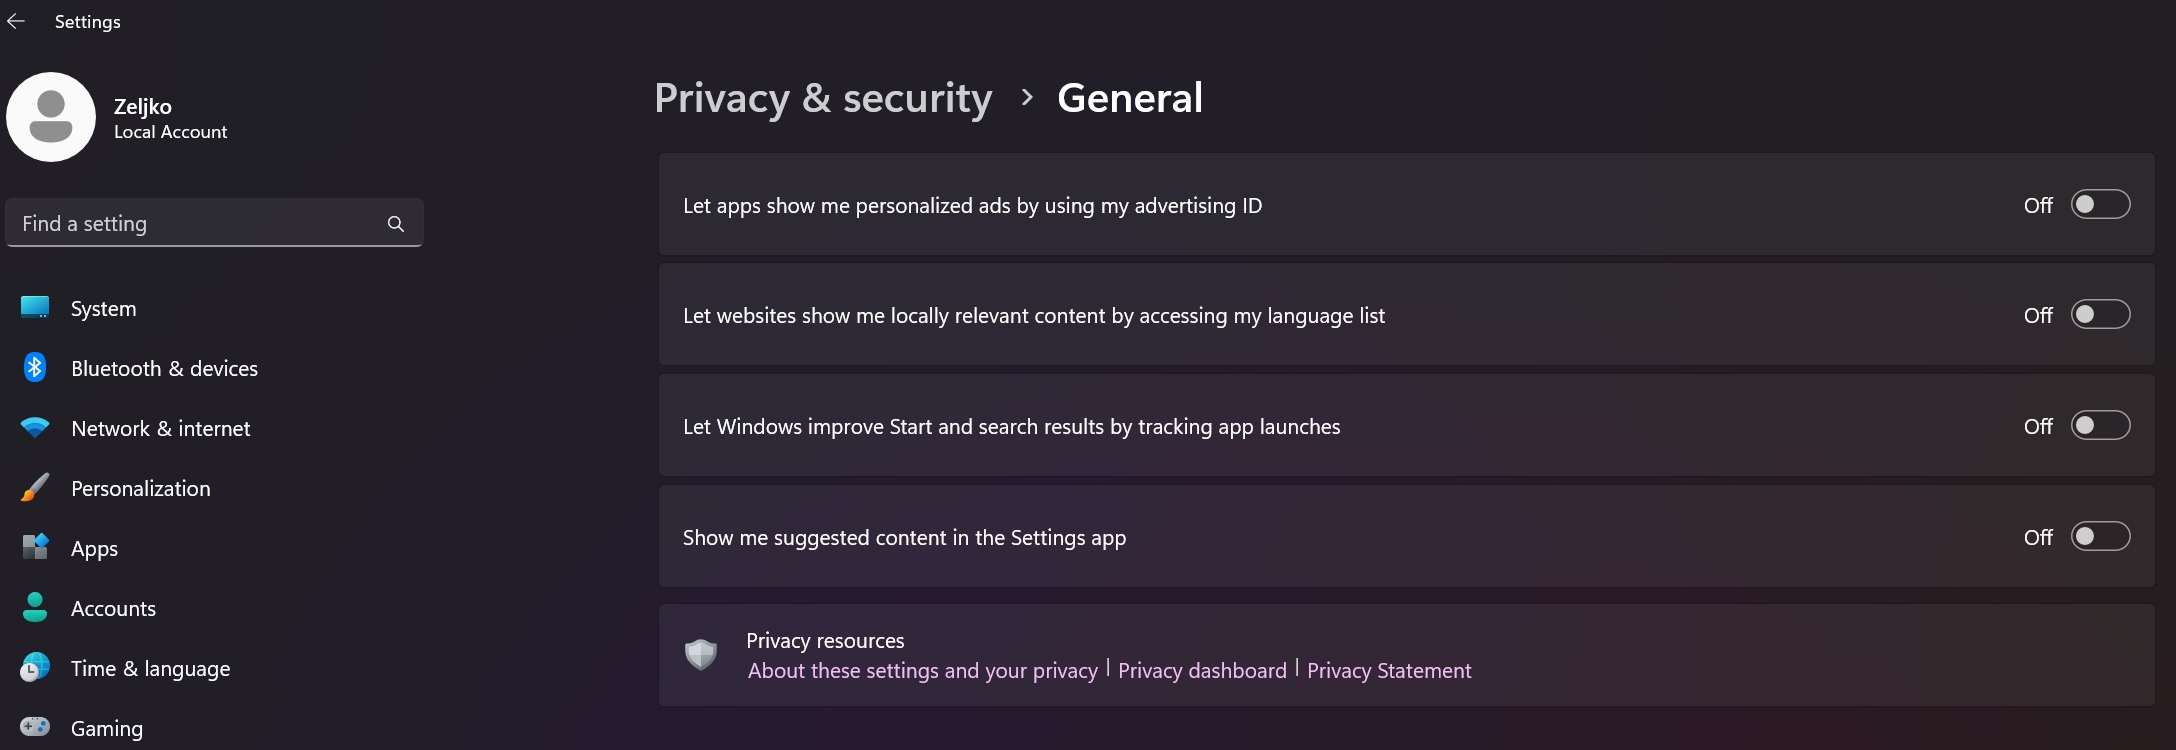The width and height of the screenshot is (2176, 750).
Task: Click the Wi-Fi Network & internet icon
Action: click(35, 427)
